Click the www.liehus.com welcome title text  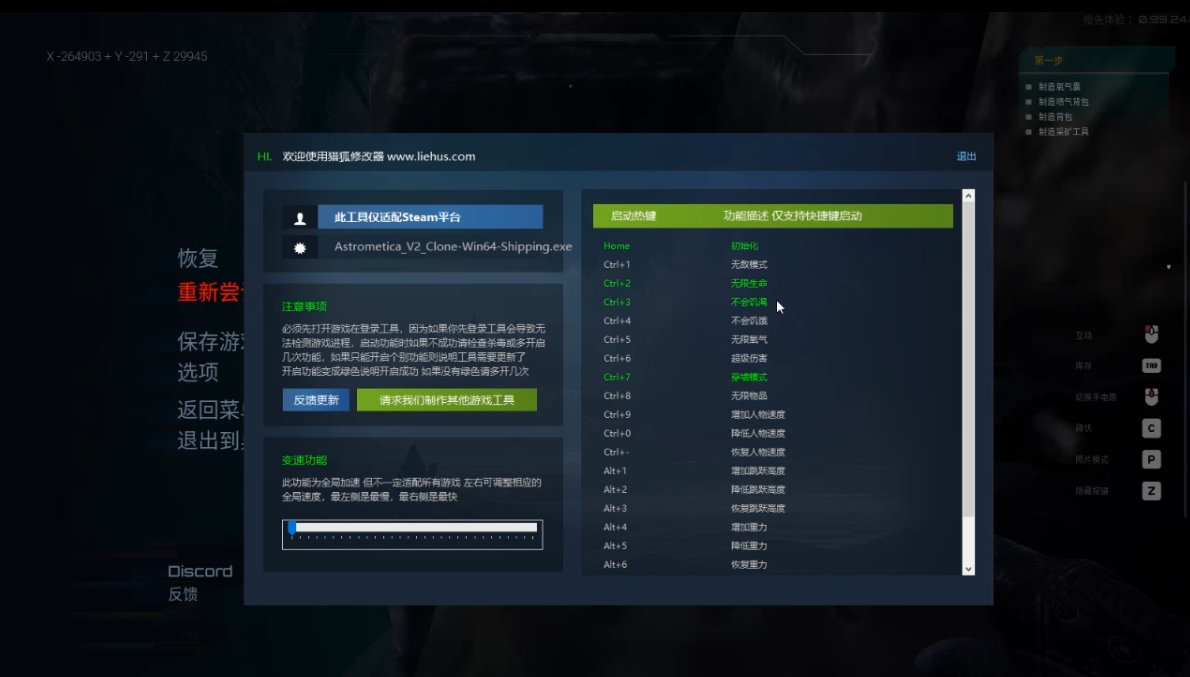(379, 156)
